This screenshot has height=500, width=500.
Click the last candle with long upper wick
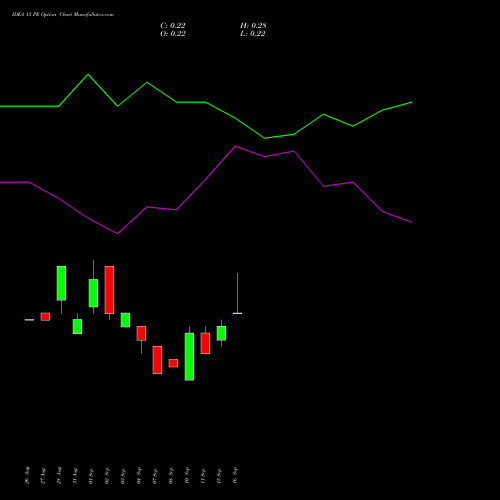point(237,293)
